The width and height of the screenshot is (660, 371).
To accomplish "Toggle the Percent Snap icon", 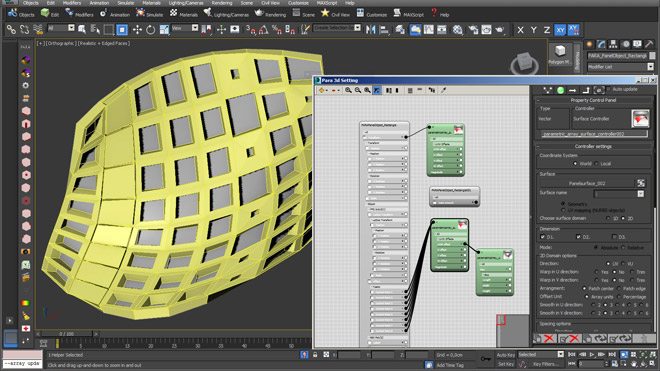I will tap(277, 29).
